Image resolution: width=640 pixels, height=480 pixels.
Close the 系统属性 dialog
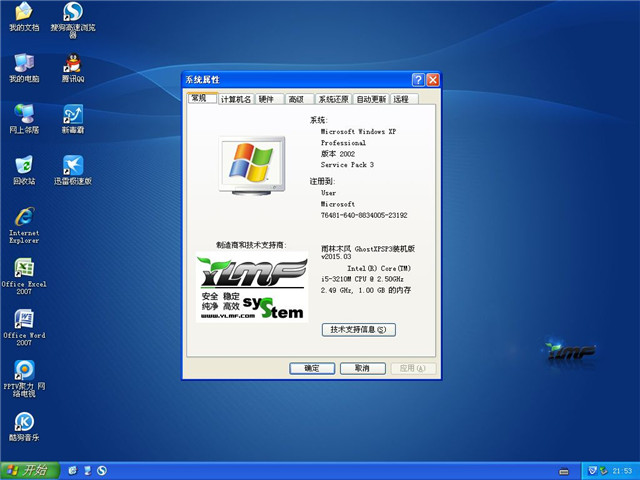click(x=433, y=80)
